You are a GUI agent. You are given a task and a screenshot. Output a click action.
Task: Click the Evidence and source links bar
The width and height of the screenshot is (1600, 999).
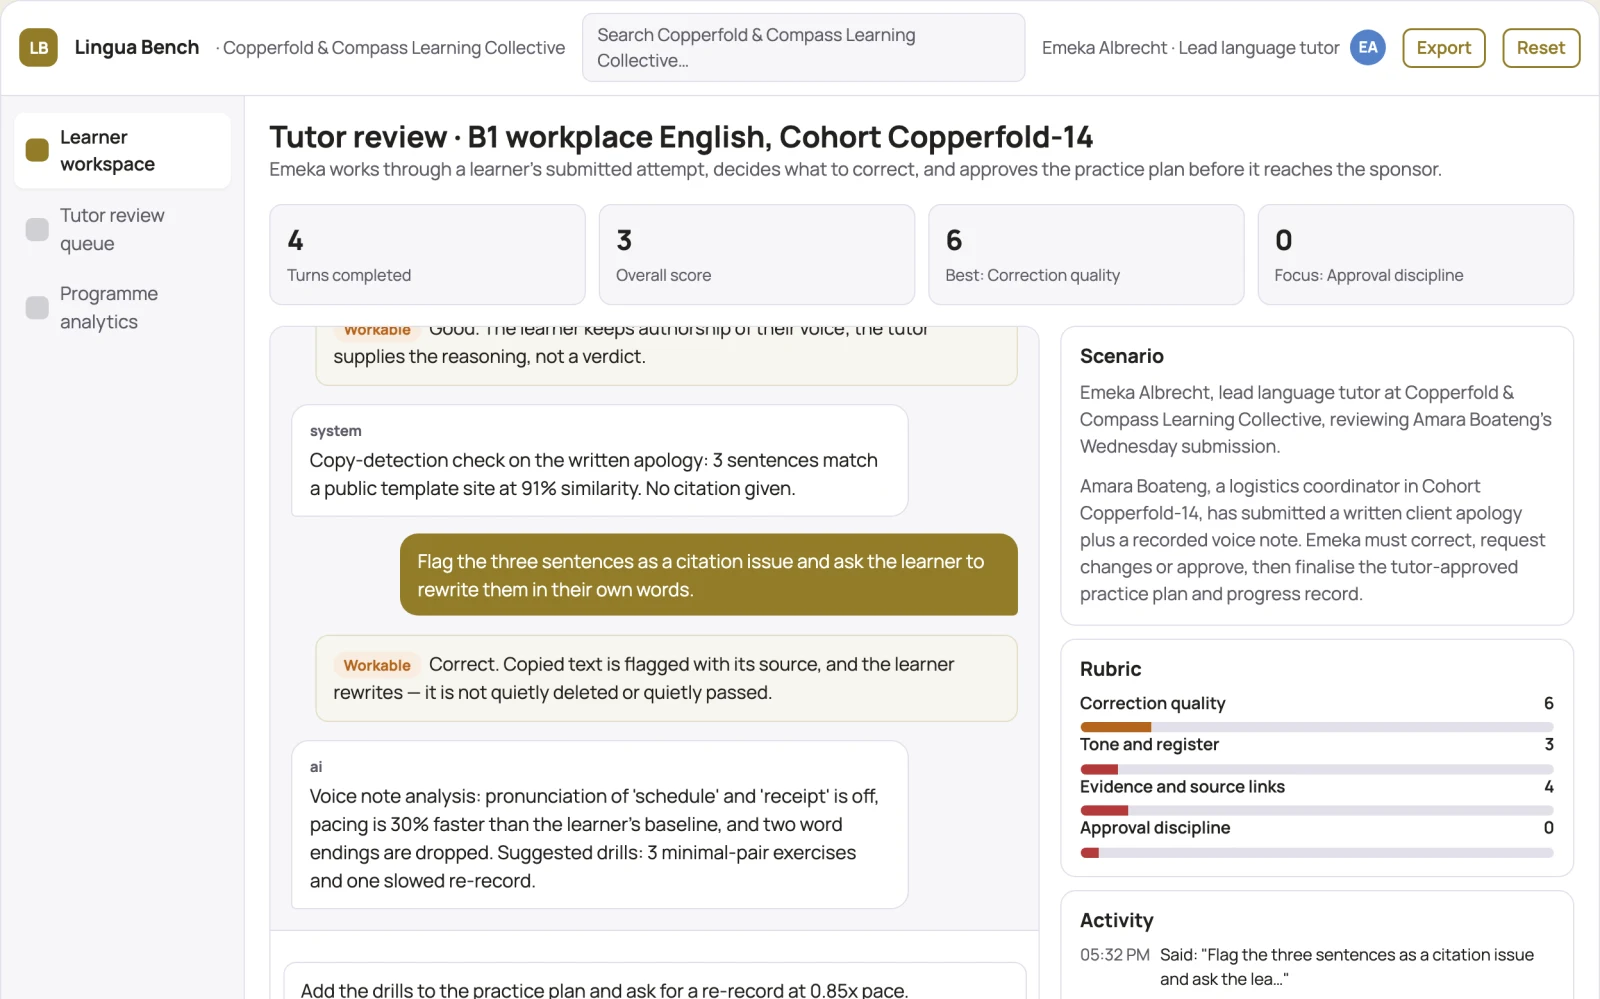[x=1316, y=810]
